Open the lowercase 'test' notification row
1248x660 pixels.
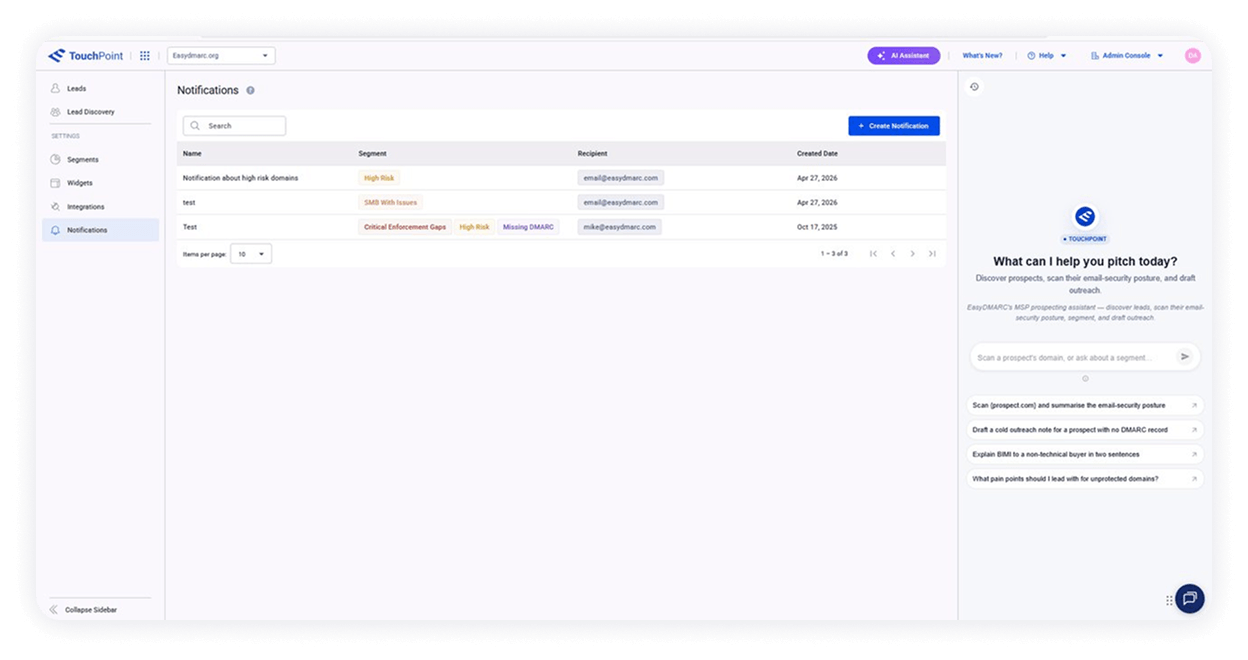(x=561, y=202)
